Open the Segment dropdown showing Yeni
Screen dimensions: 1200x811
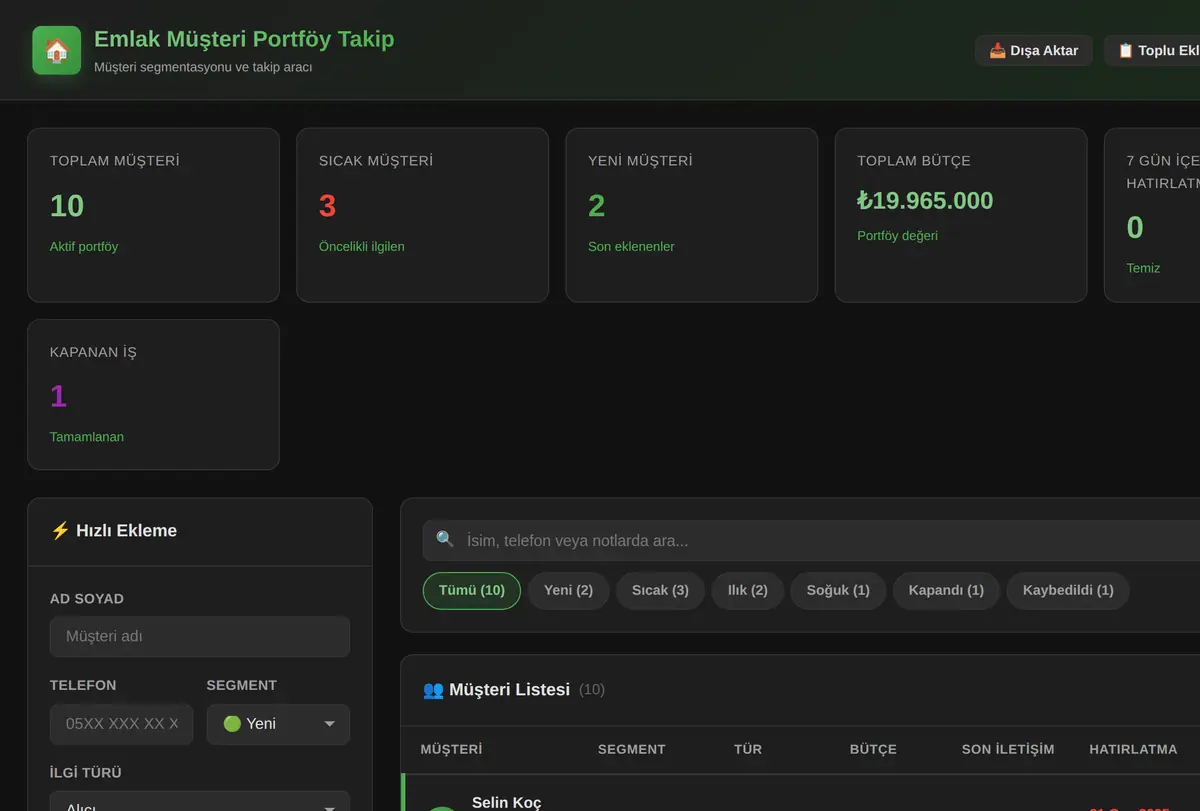coord(278,724)
